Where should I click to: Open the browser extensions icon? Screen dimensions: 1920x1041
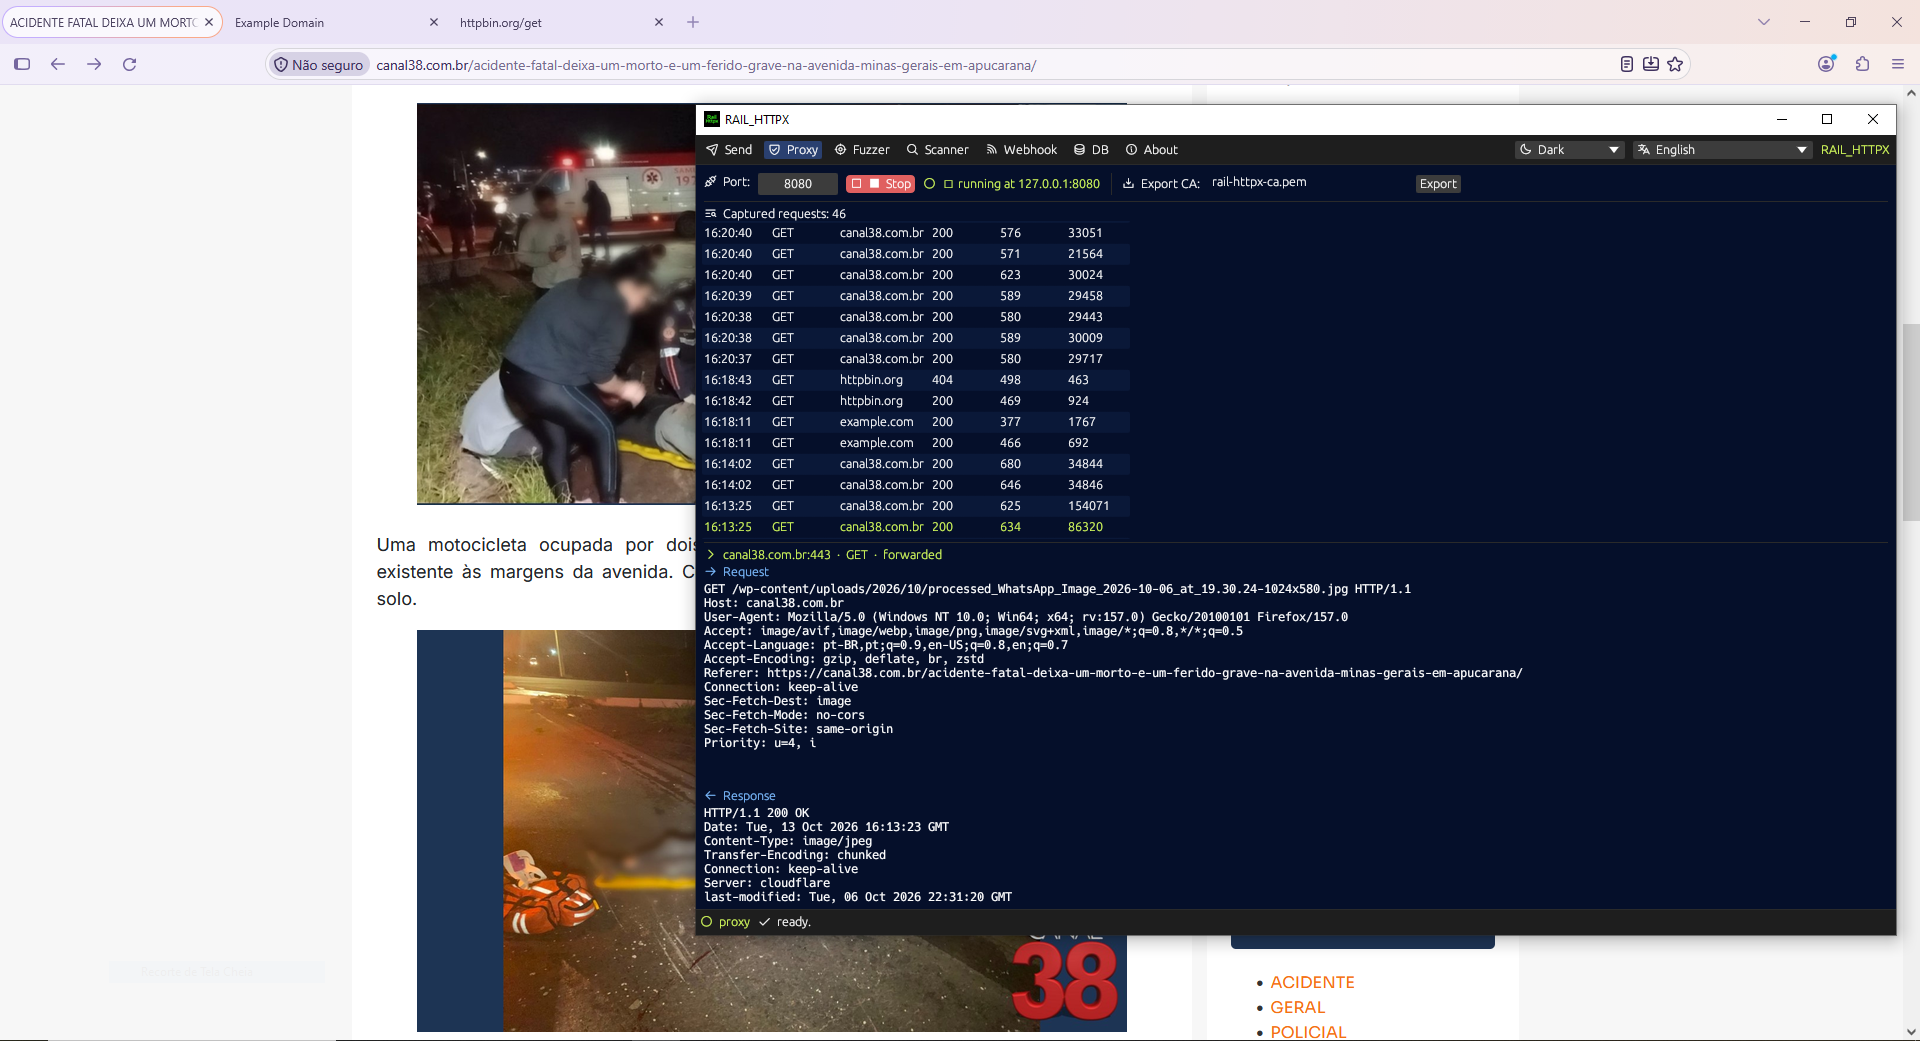coord(1862,64)
